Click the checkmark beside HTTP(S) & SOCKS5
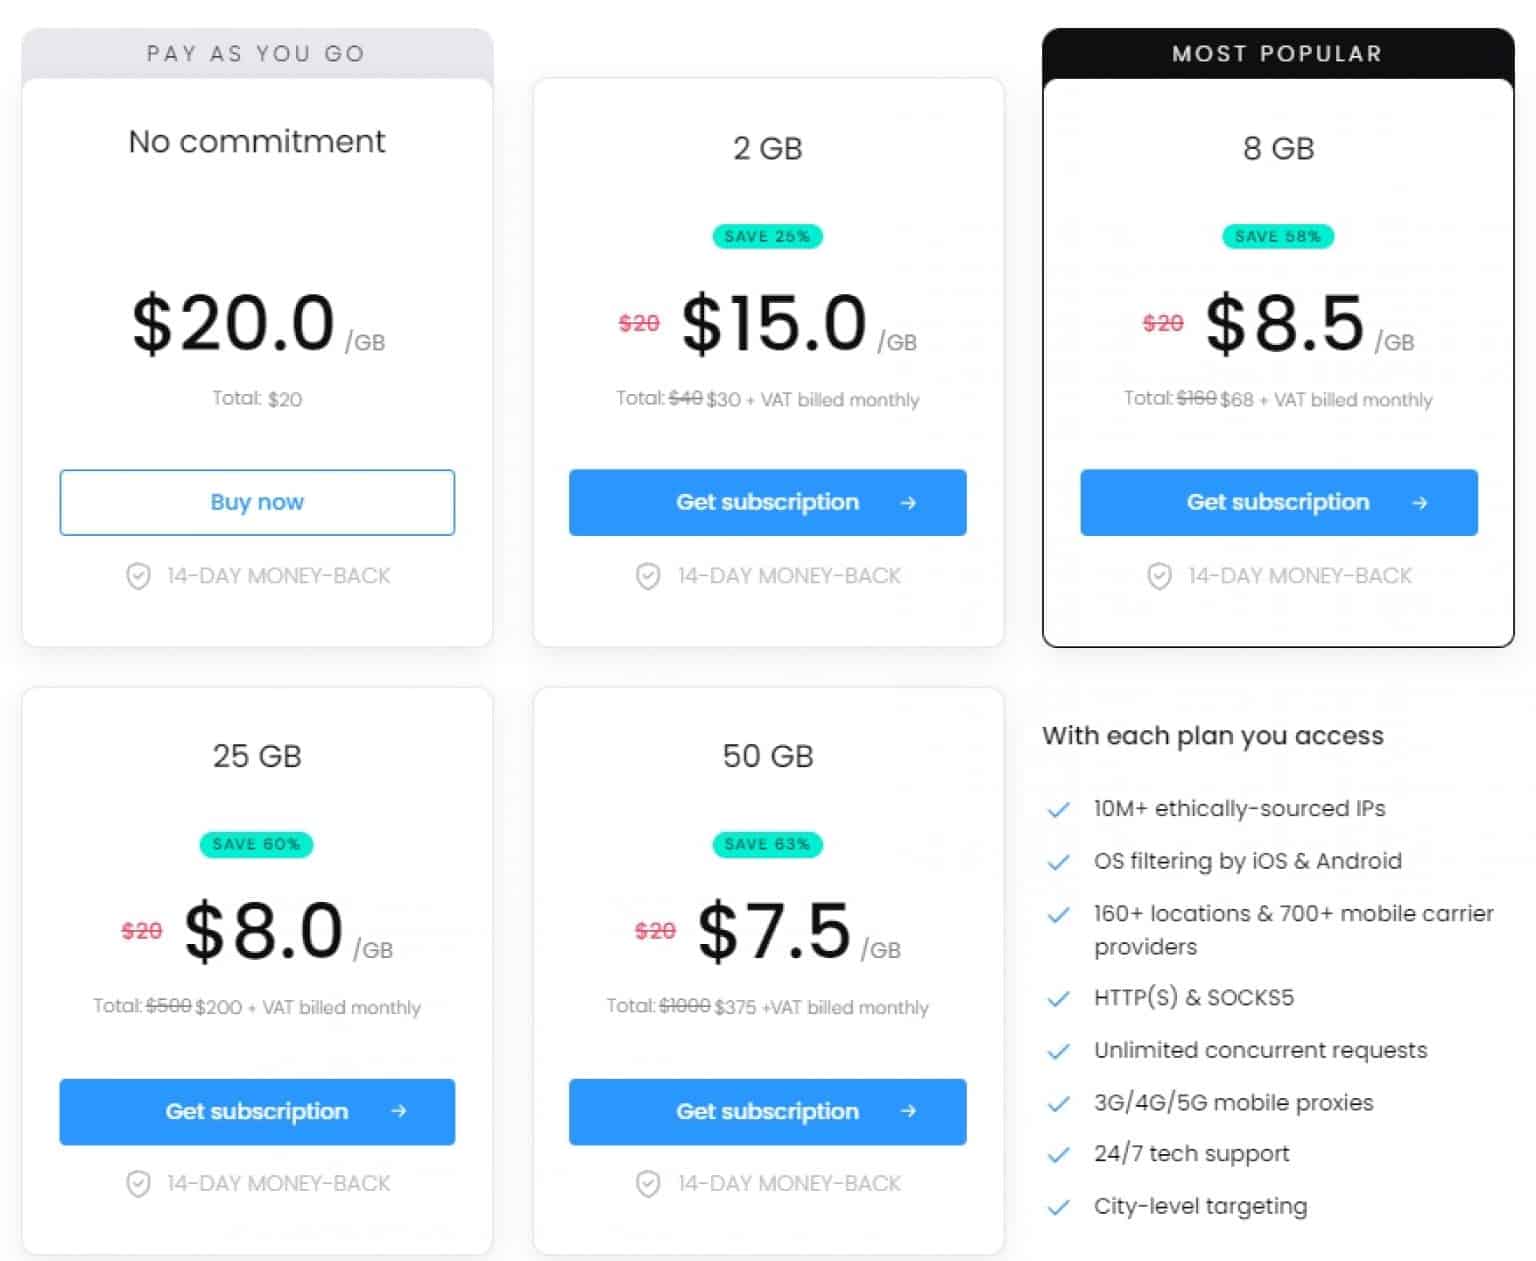 1058,998
